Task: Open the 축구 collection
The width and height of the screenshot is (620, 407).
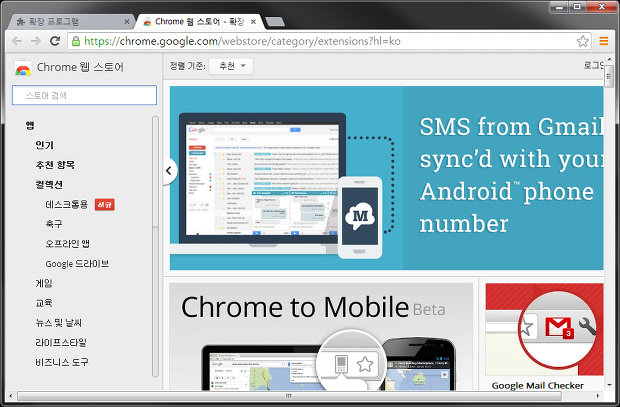Action: click(54, 224)
